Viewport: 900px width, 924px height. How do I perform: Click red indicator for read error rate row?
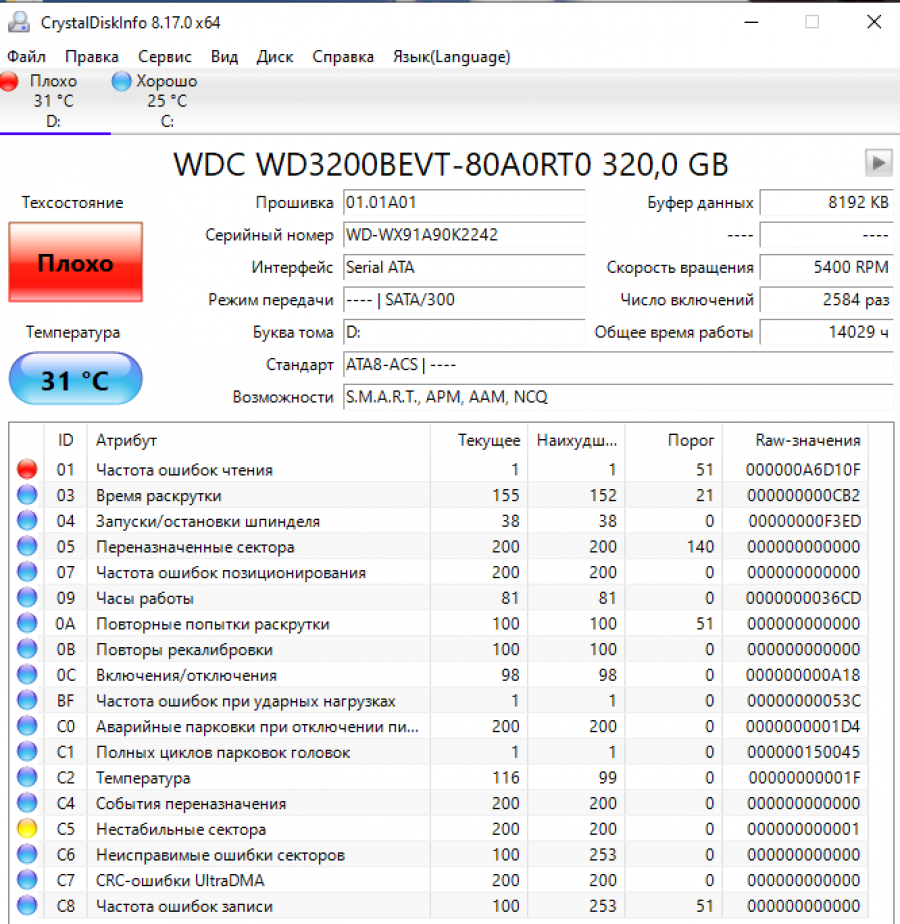tap(27, 470)
